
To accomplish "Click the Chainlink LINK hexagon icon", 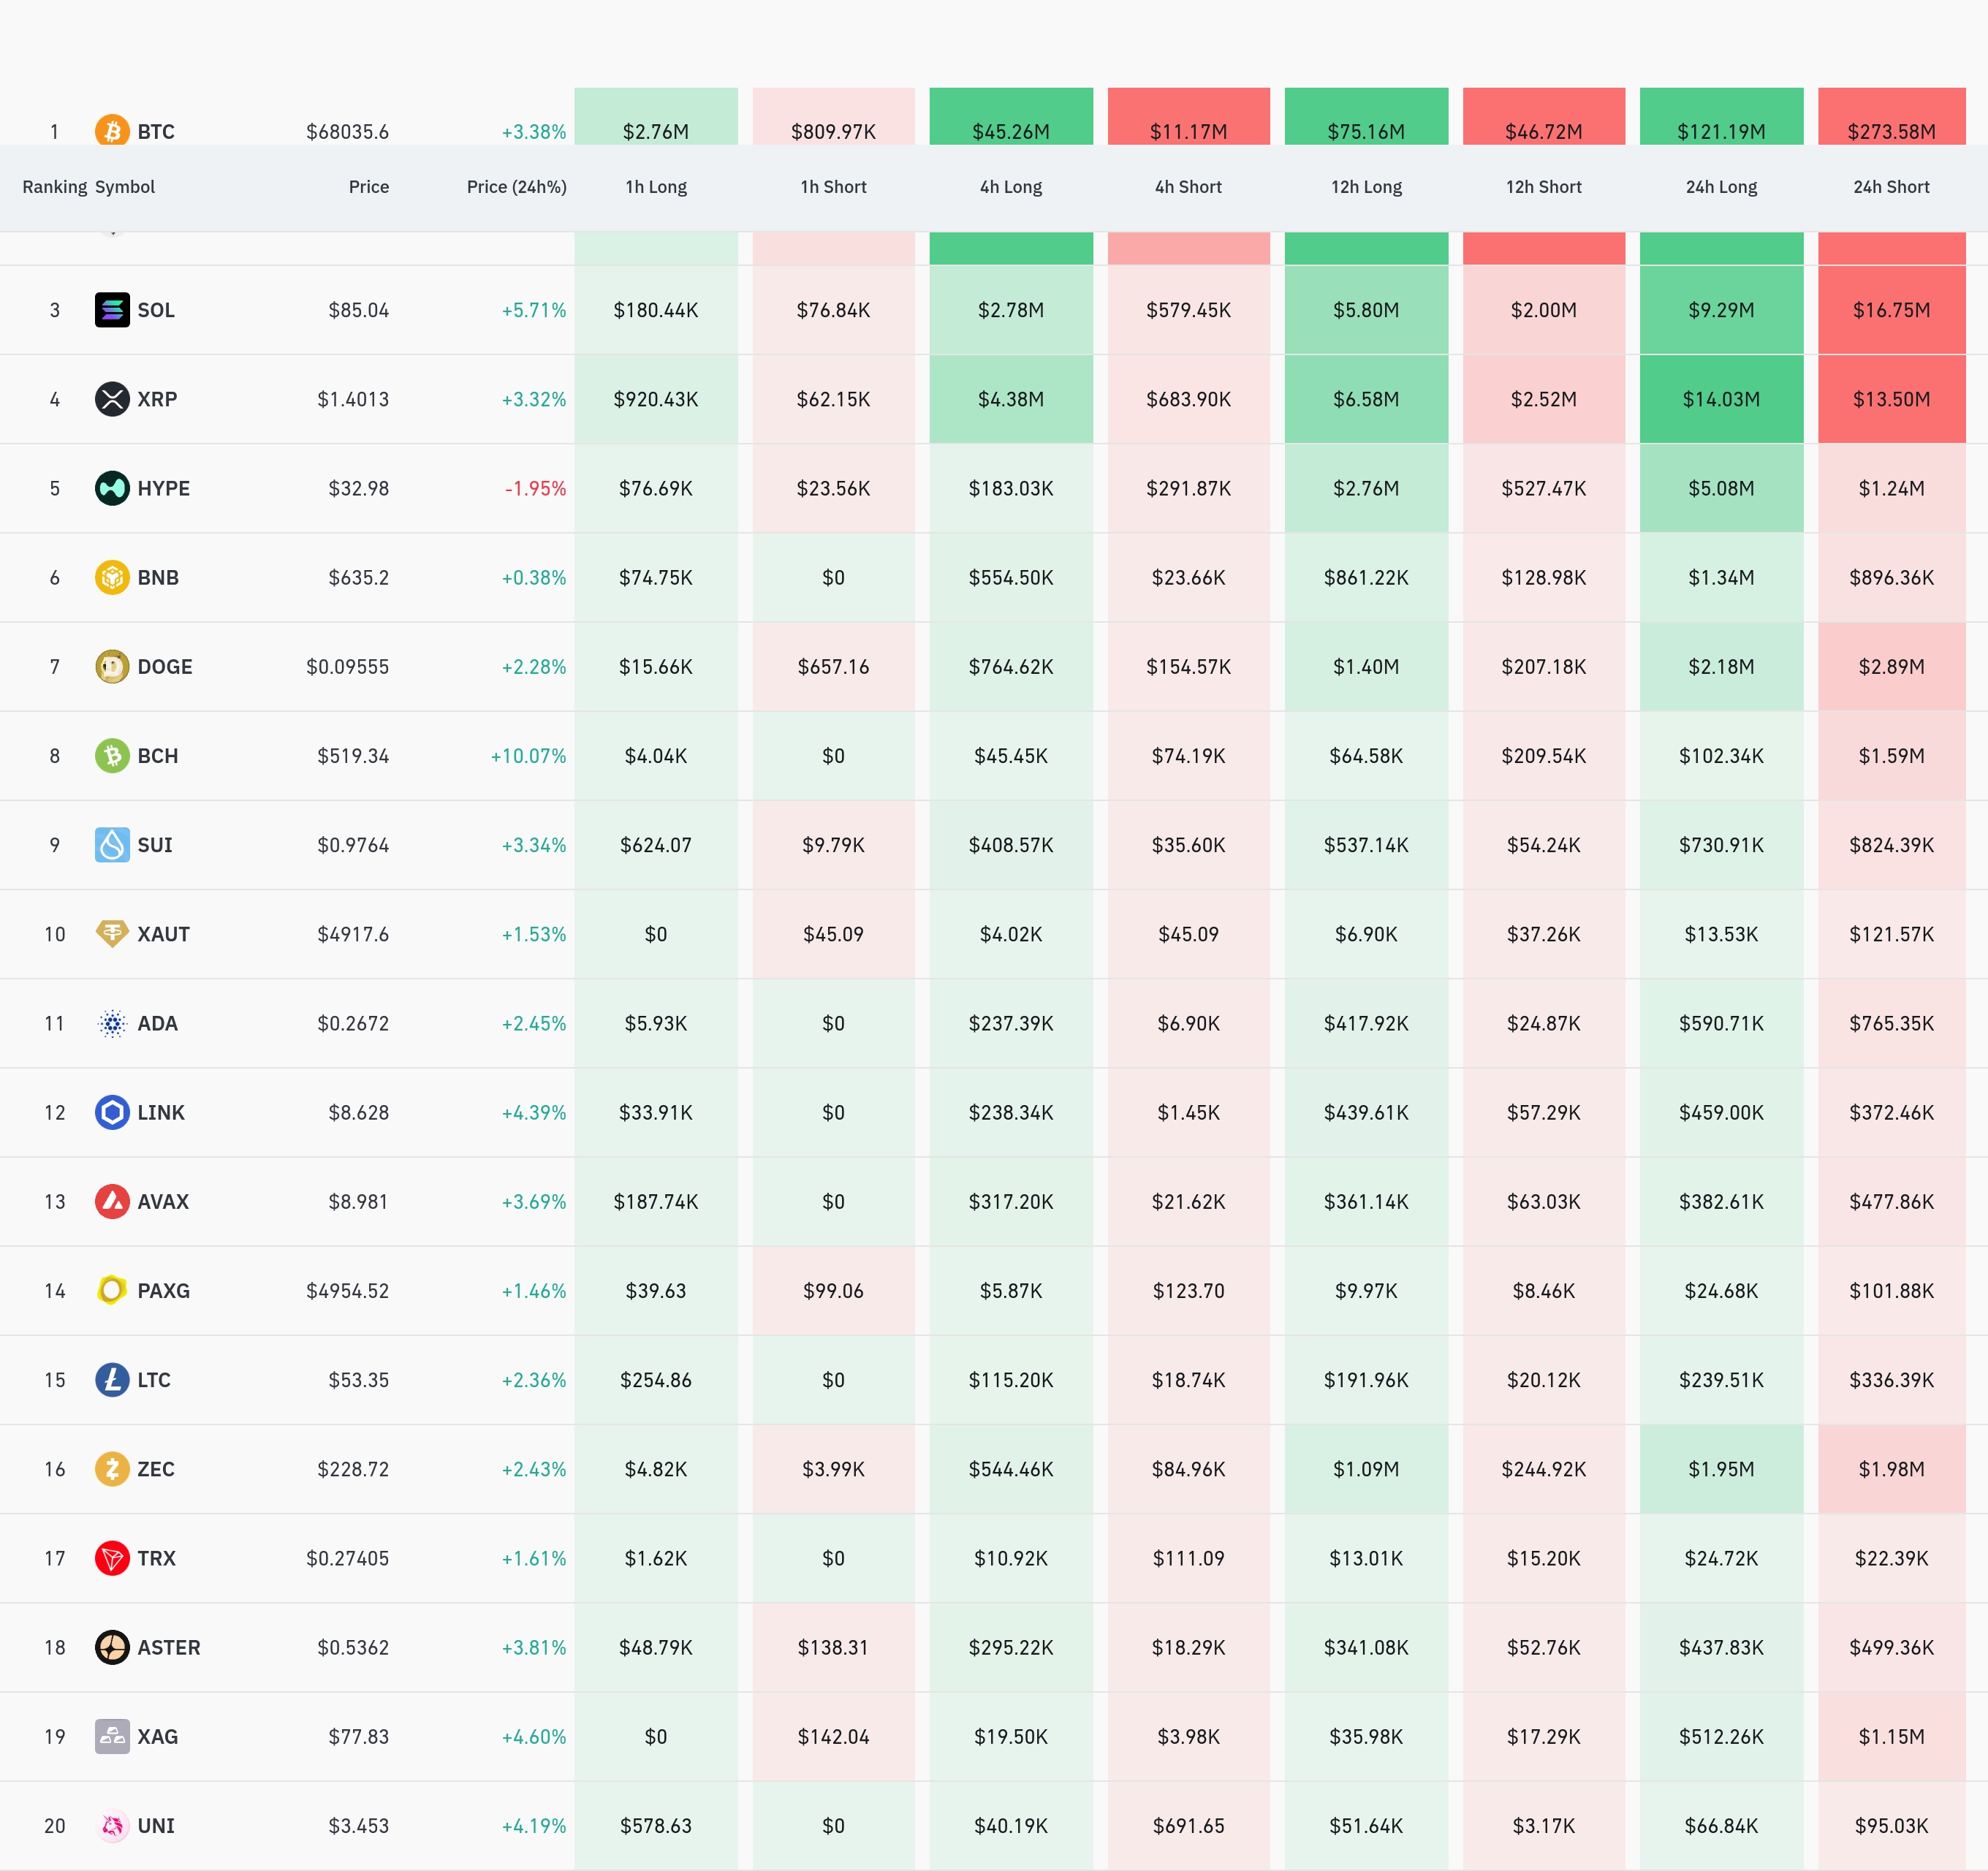I will click(x=112, y=1112).
